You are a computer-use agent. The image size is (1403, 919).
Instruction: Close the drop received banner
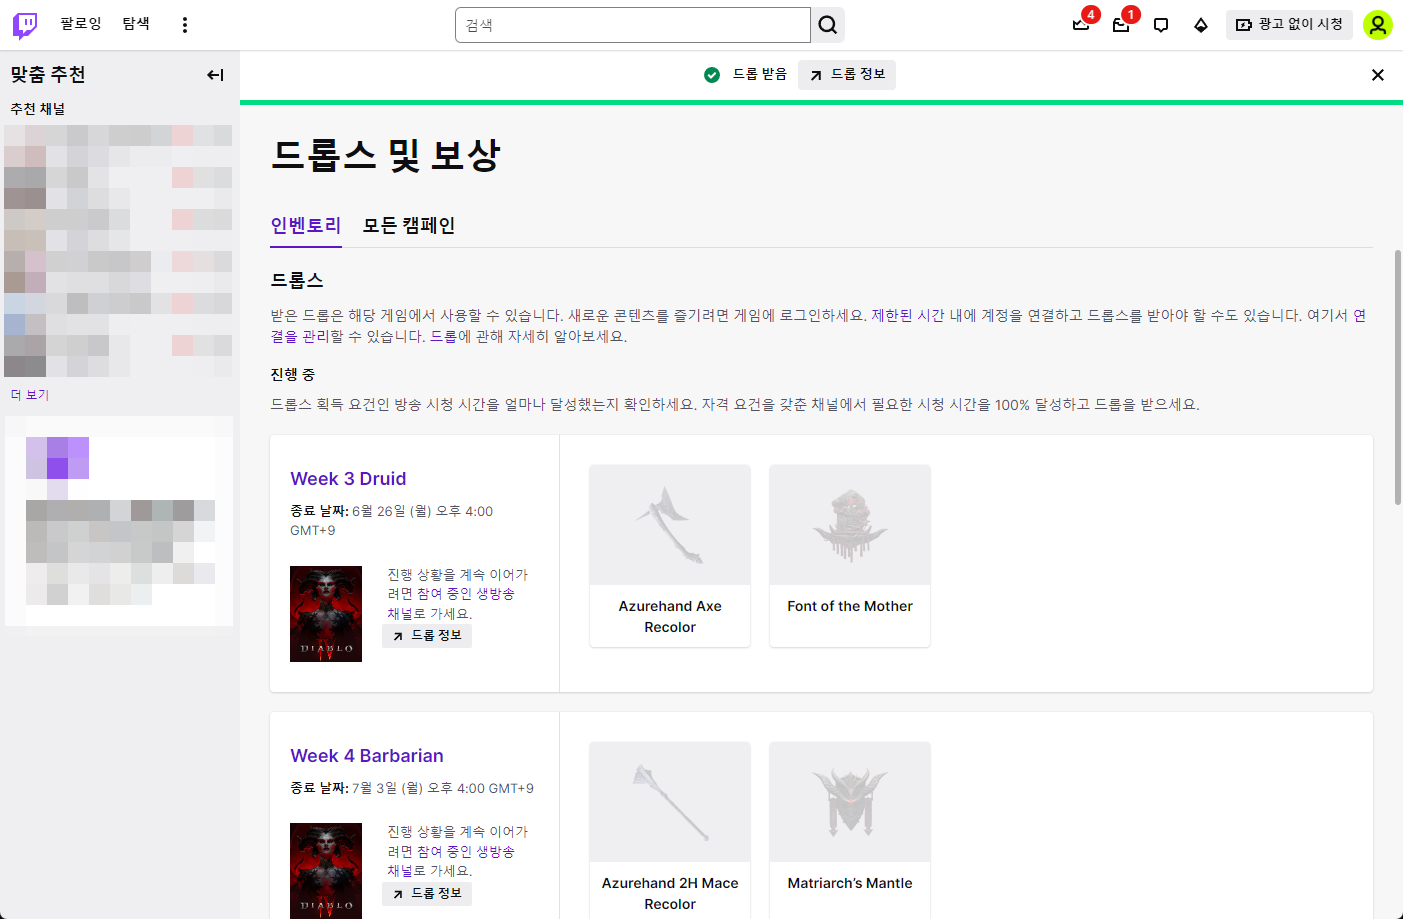click(1378, 75)
